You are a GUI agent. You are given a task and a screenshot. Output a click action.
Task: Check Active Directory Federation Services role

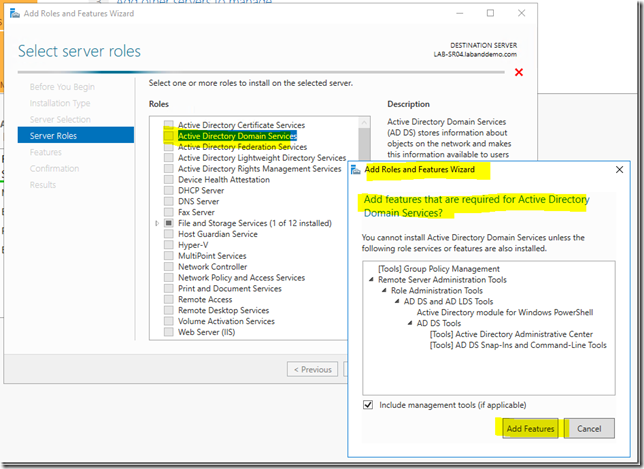tap(168, 147)
